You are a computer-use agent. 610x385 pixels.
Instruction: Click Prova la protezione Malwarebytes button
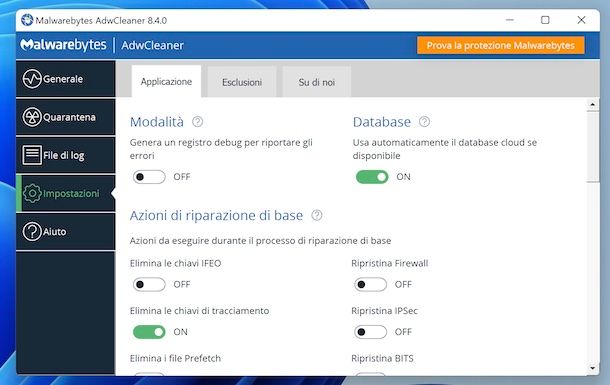[501, 46]
